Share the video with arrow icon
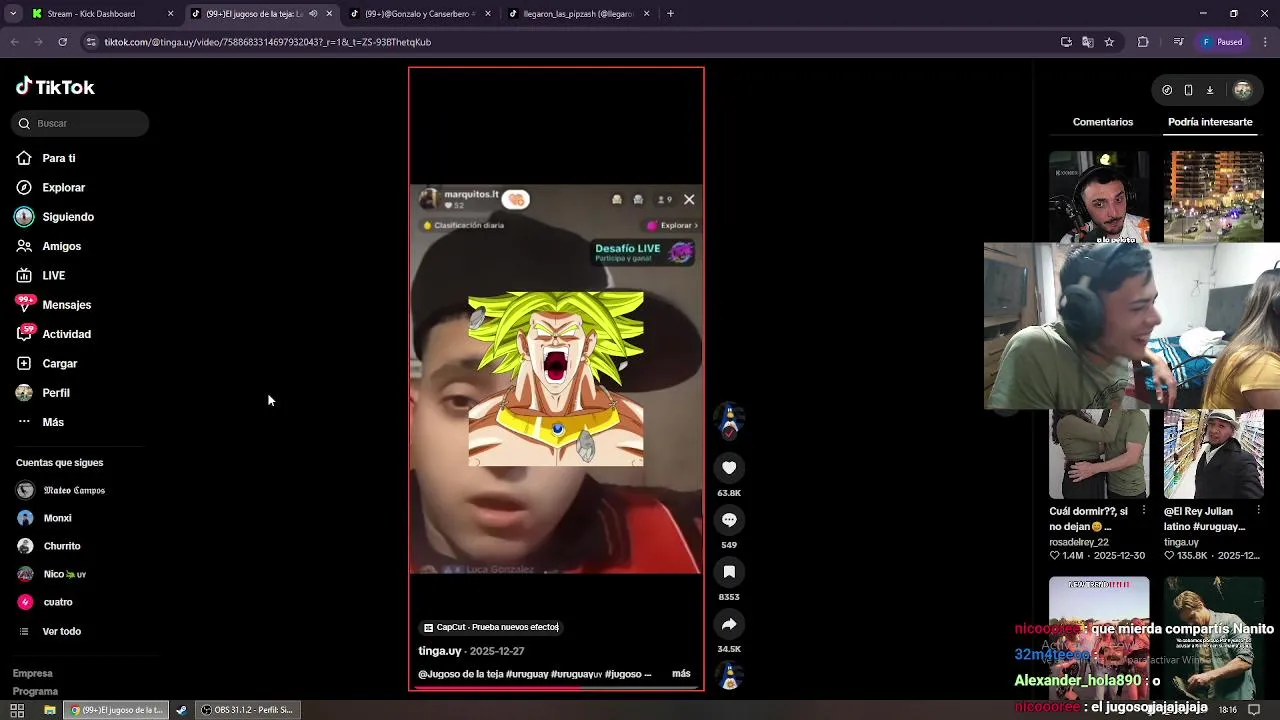This screenshot has height=720, width=1280. point(729,624)
